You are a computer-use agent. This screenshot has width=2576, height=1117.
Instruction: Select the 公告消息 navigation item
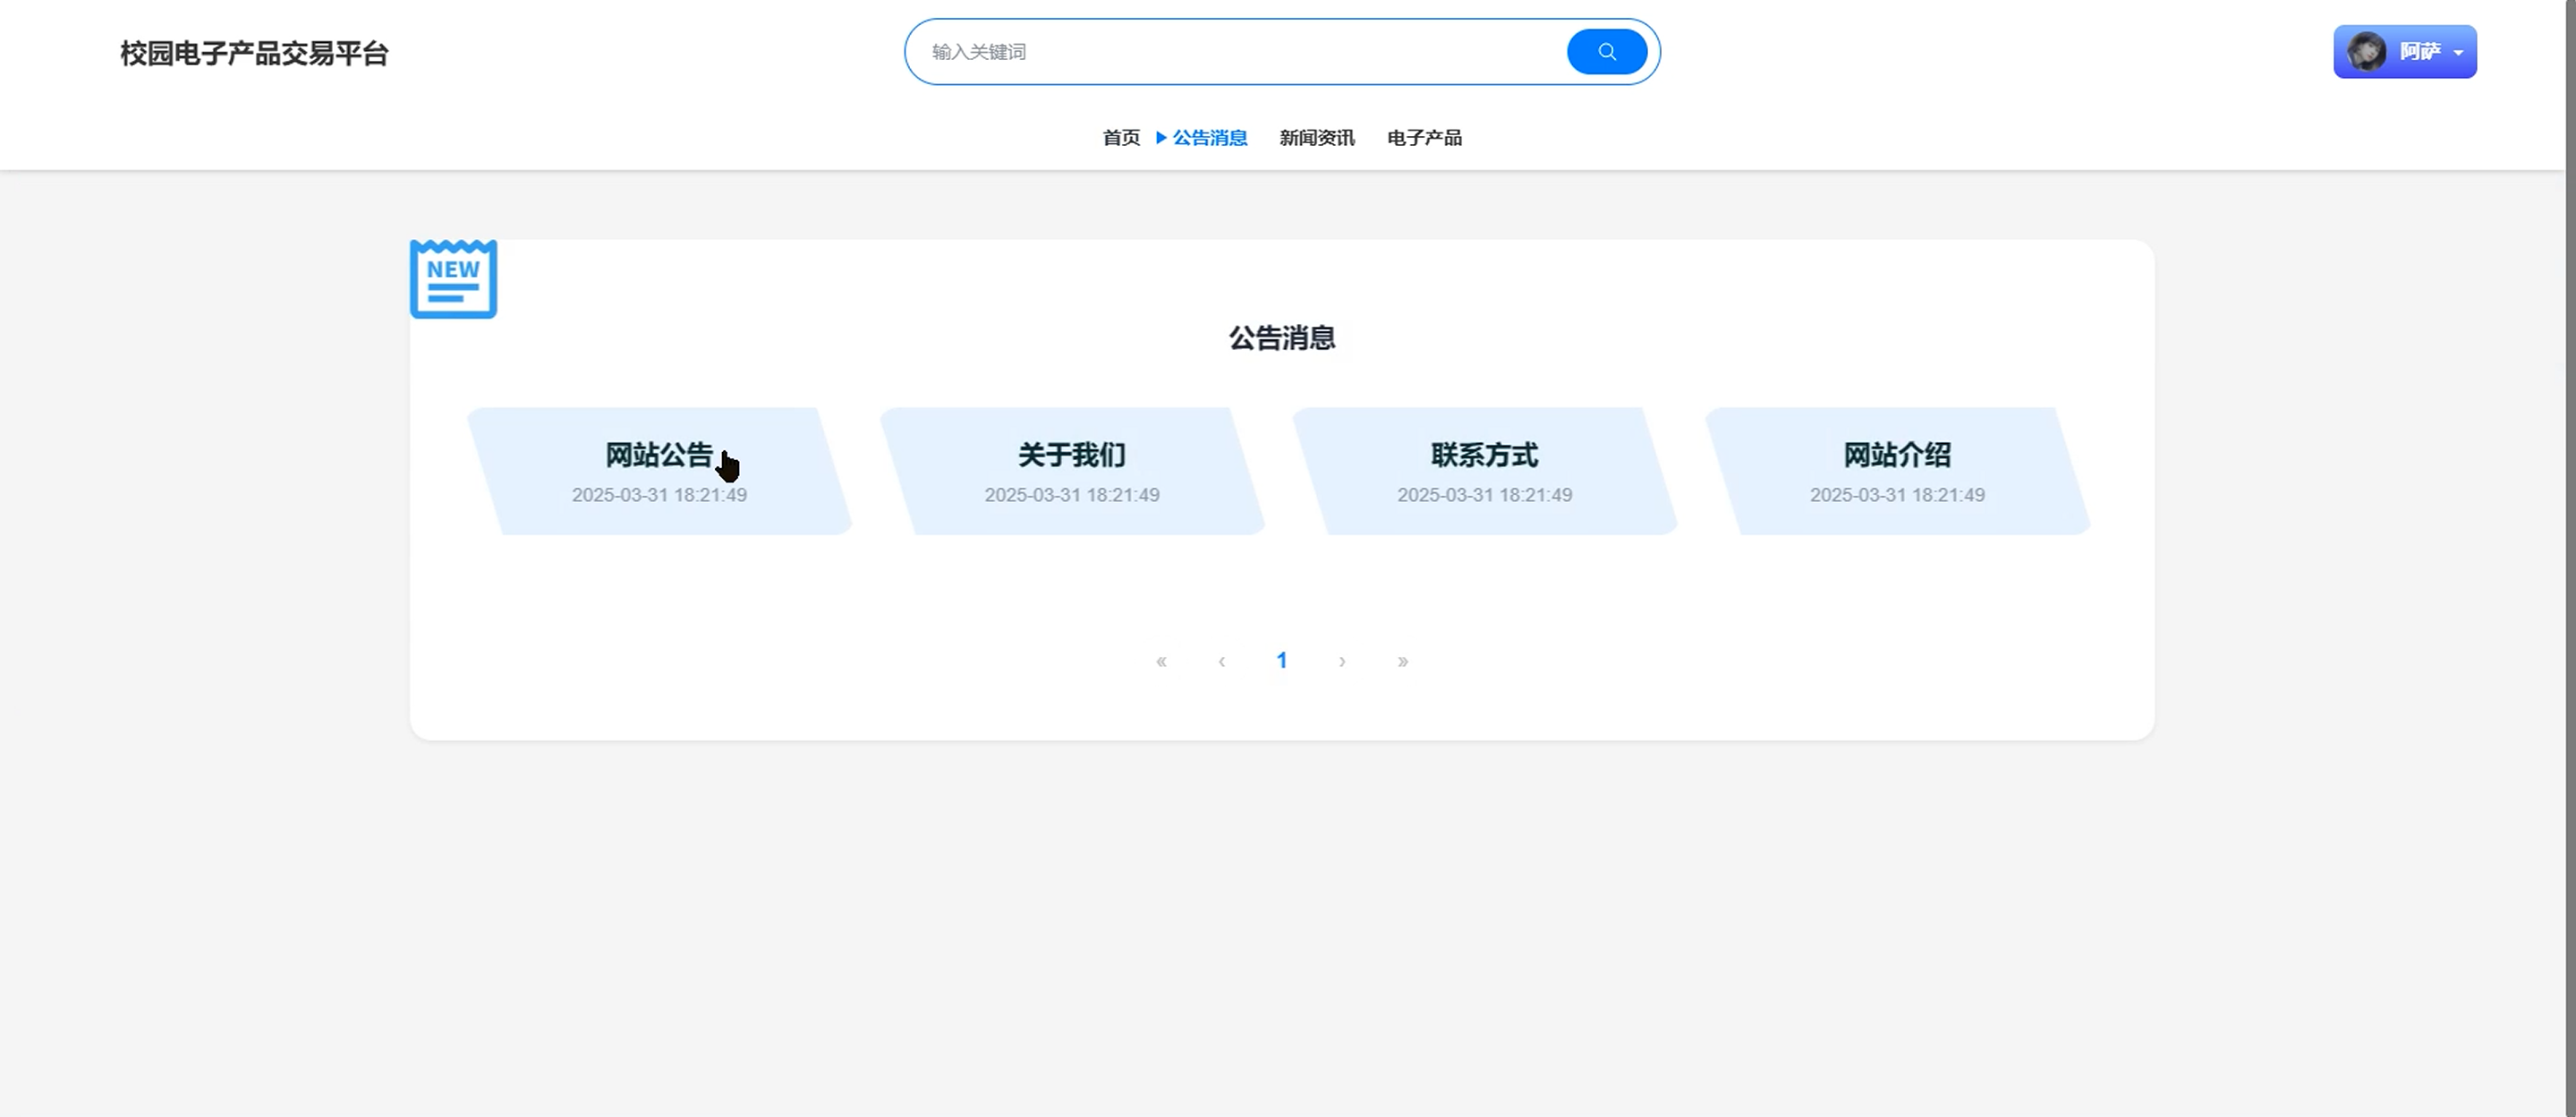(x=1209, y=138)
